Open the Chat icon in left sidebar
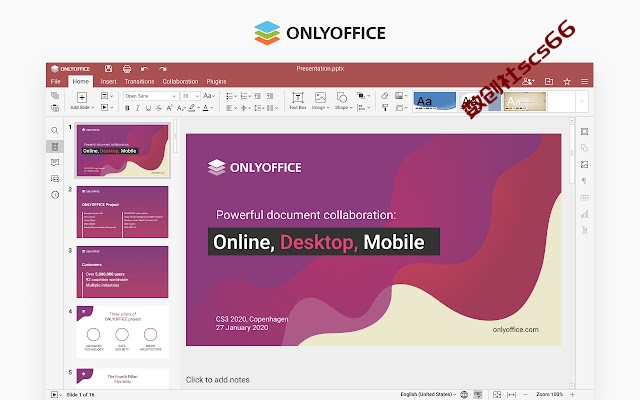 pos(55,179)
